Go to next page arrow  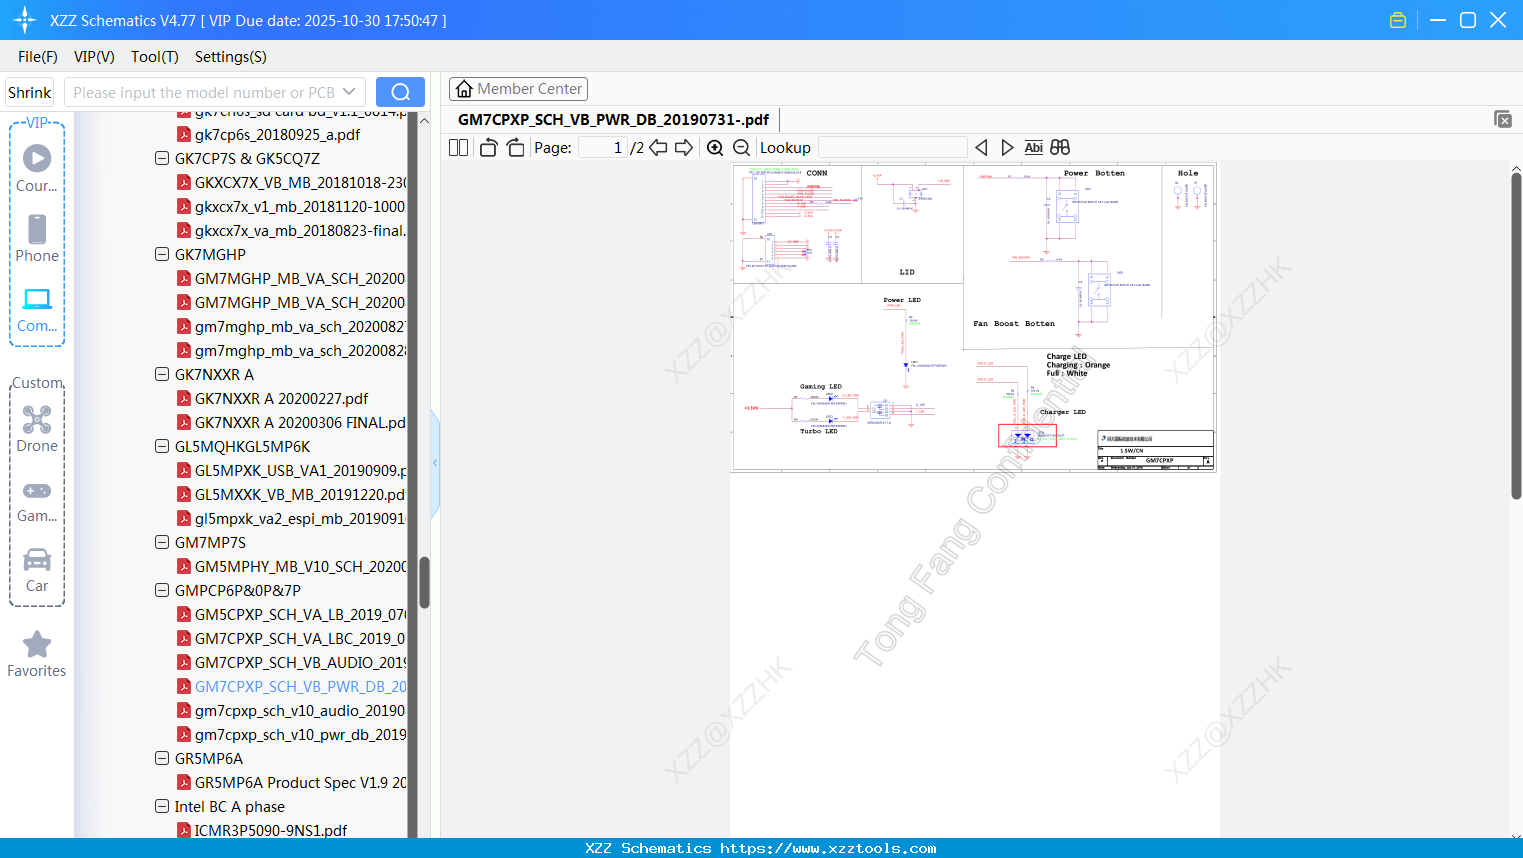[684, 148]
